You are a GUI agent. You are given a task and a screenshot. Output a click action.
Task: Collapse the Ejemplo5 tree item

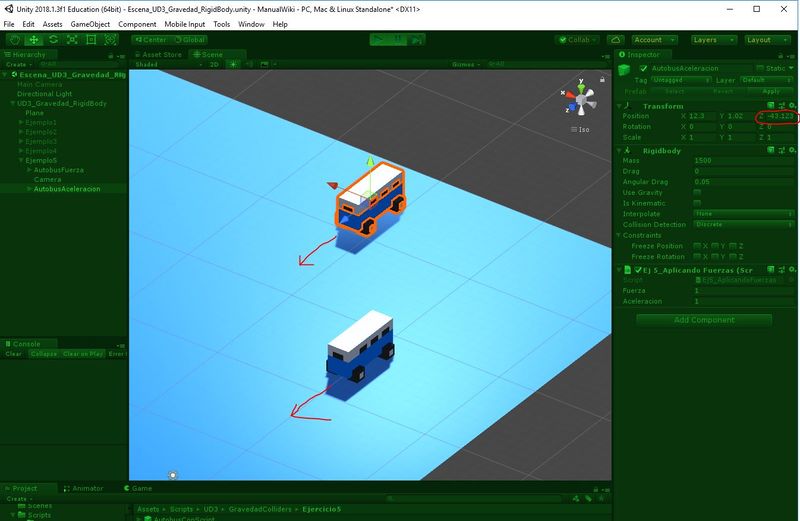click(21, 160)
